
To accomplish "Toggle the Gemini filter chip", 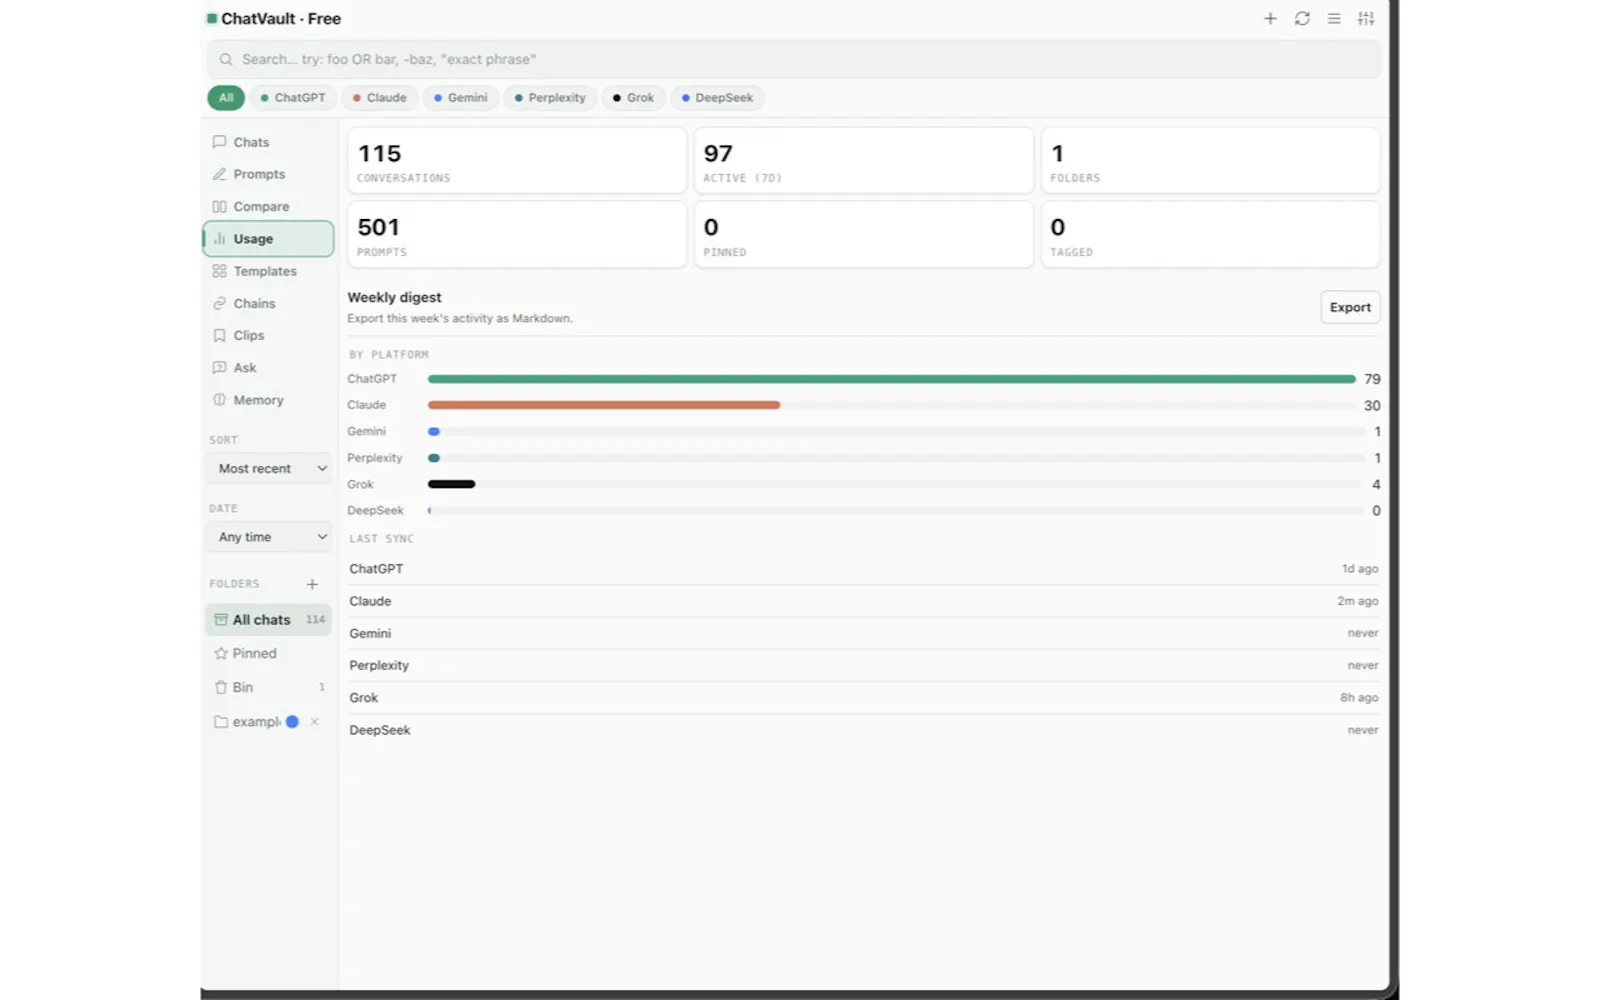I will 461,98.
